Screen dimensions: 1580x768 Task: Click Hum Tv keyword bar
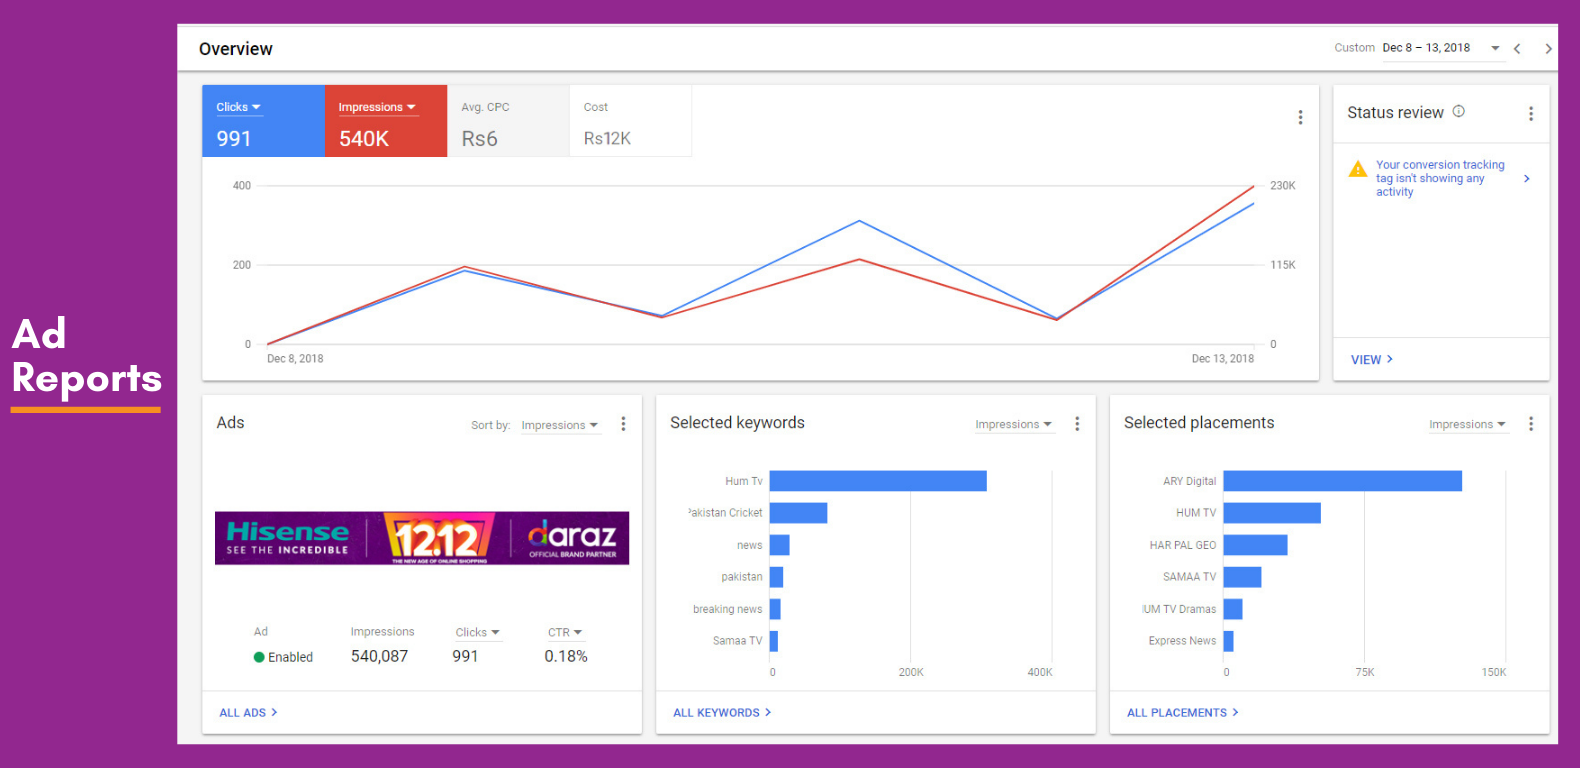[878, 481]
